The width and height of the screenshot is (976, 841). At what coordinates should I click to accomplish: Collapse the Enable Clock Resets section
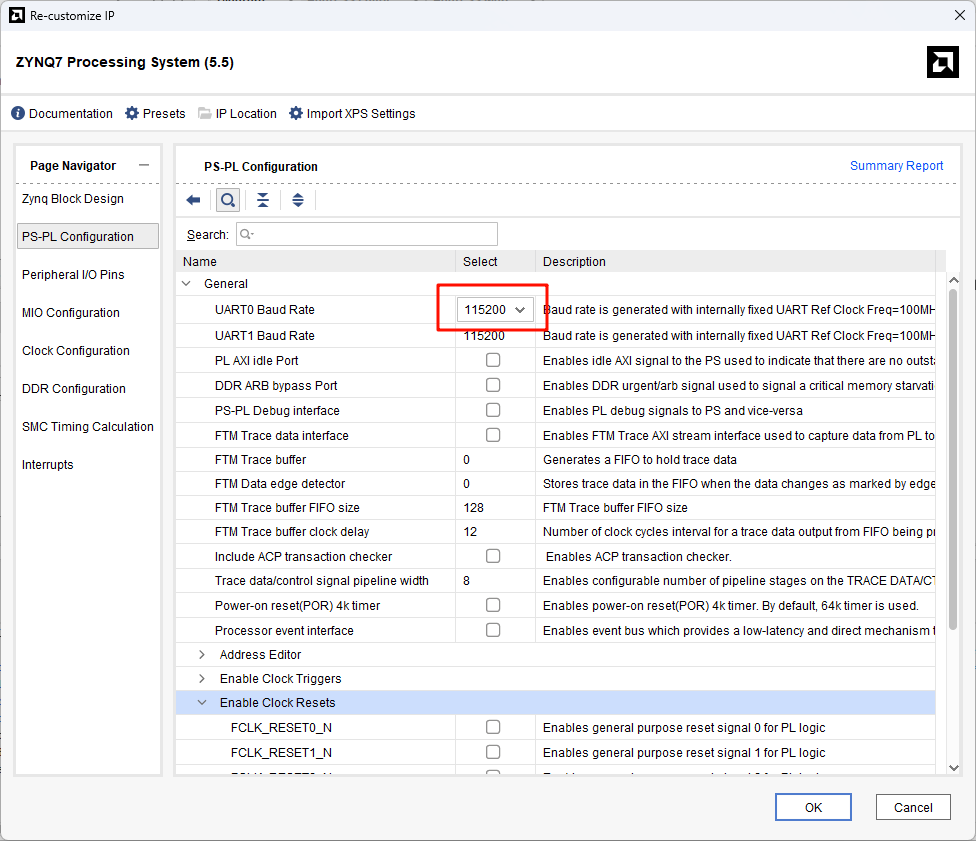point(202,703)
